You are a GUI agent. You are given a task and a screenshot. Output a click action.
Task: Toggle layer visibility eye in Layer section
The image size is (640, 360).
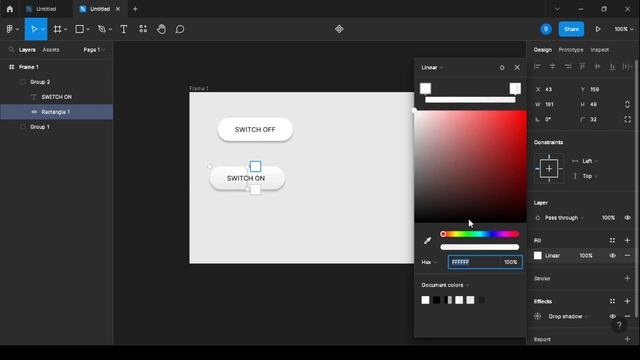tap(627, 218)
